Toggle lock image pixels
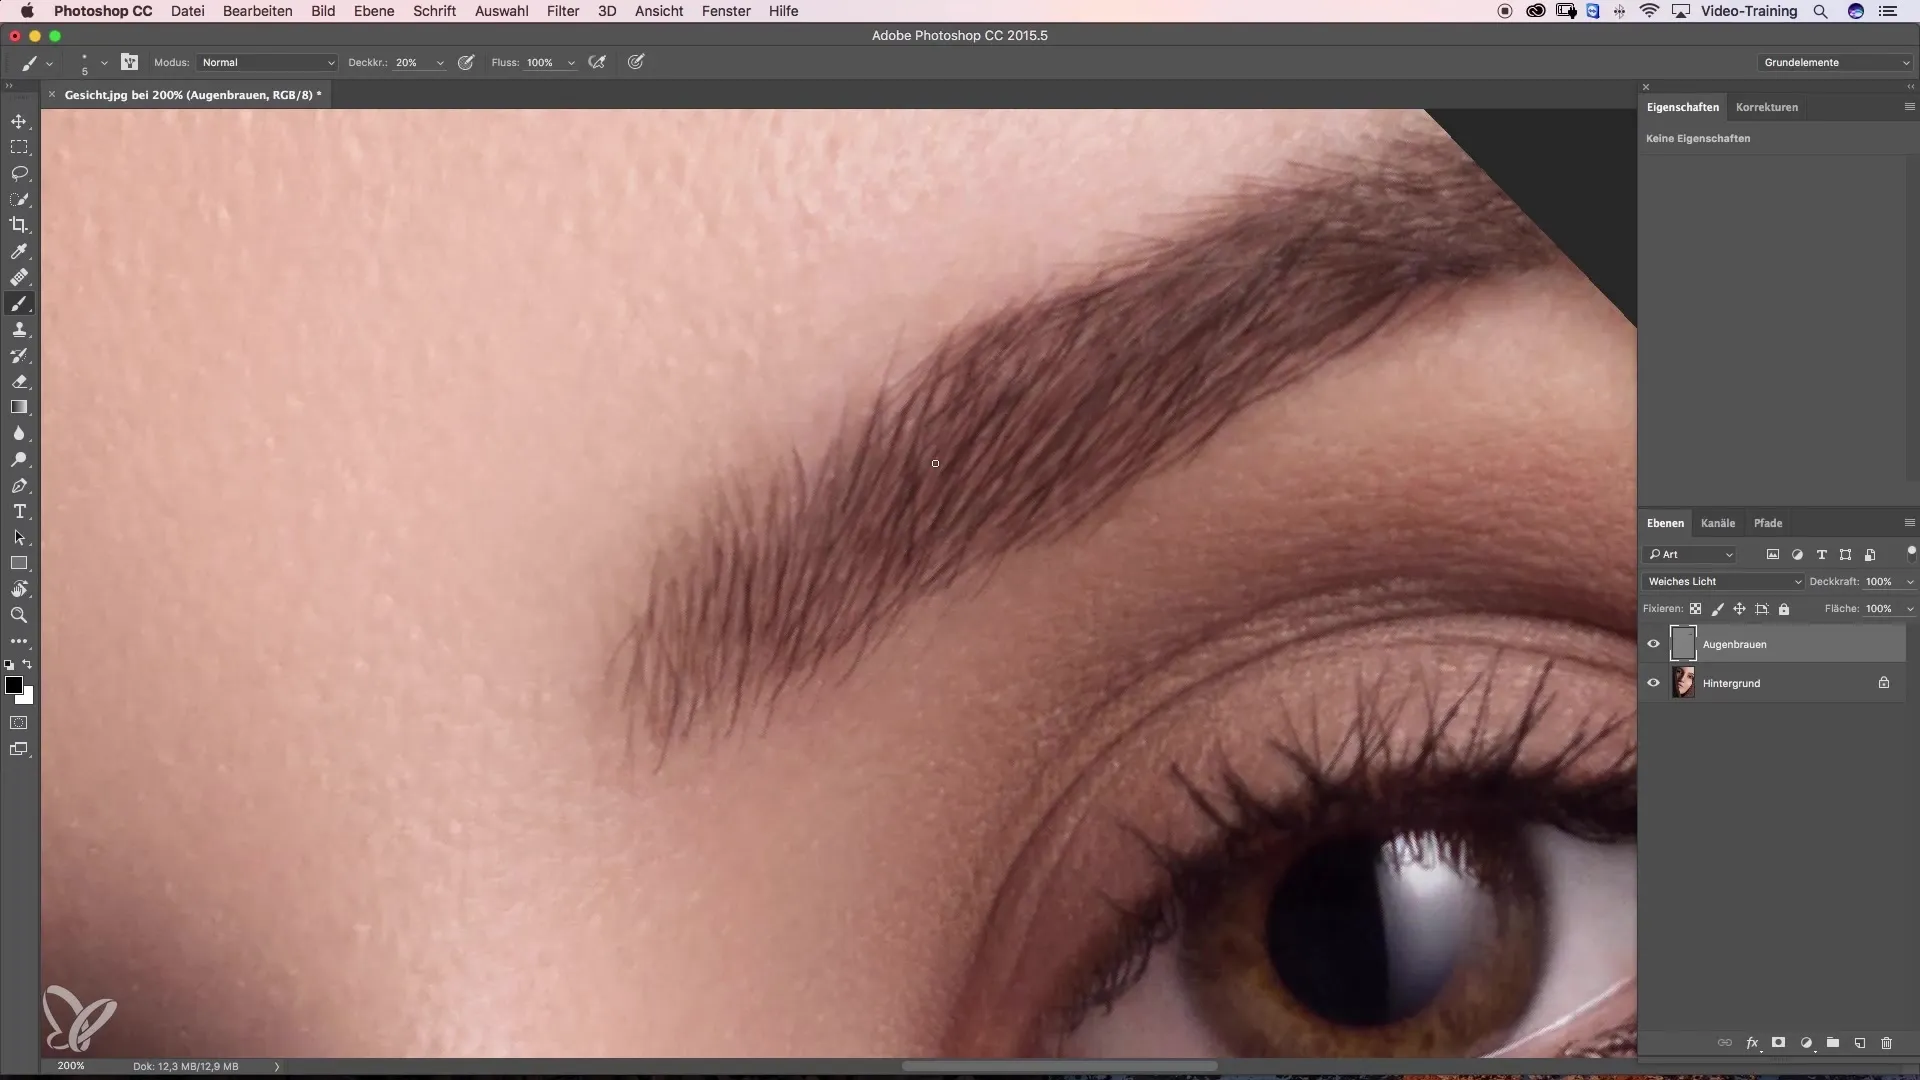Screen dimensions: 1920x1080 (1717, 609)
